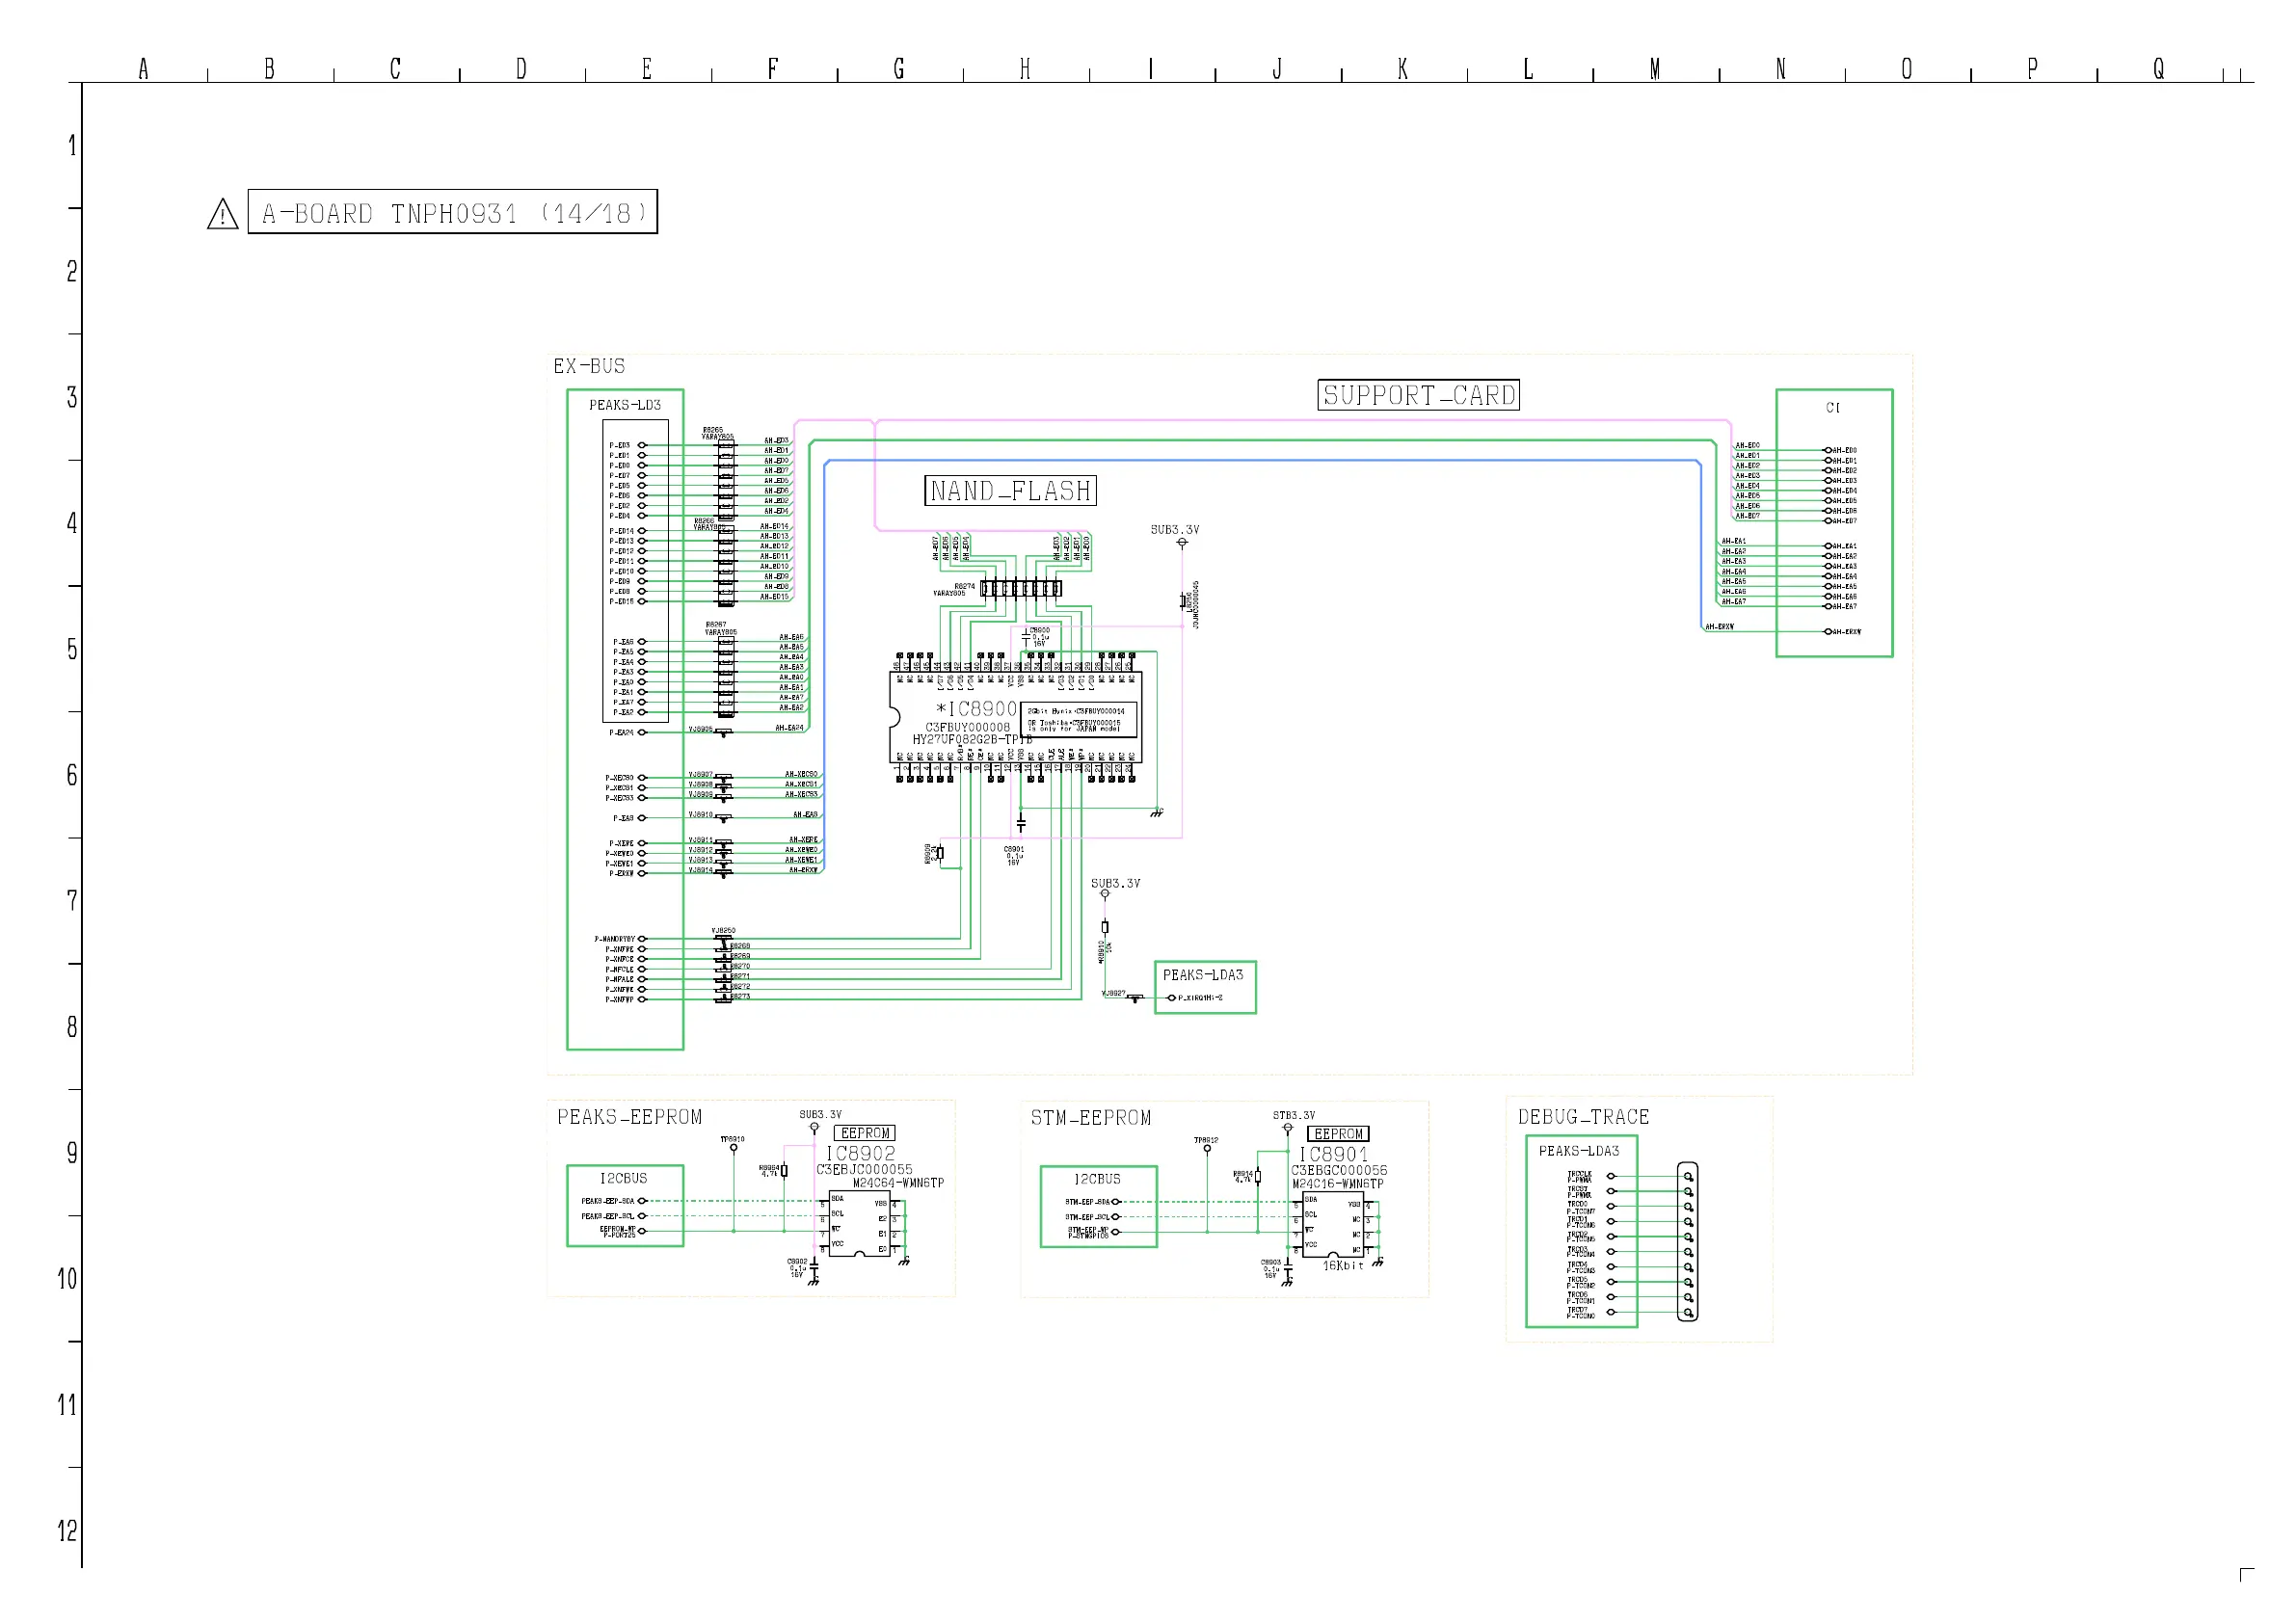This screenshot has height=1623, width=2296.
Task: Click the small PEAKS-LDA3 block near VJ8927
Action: point(1204,987)
